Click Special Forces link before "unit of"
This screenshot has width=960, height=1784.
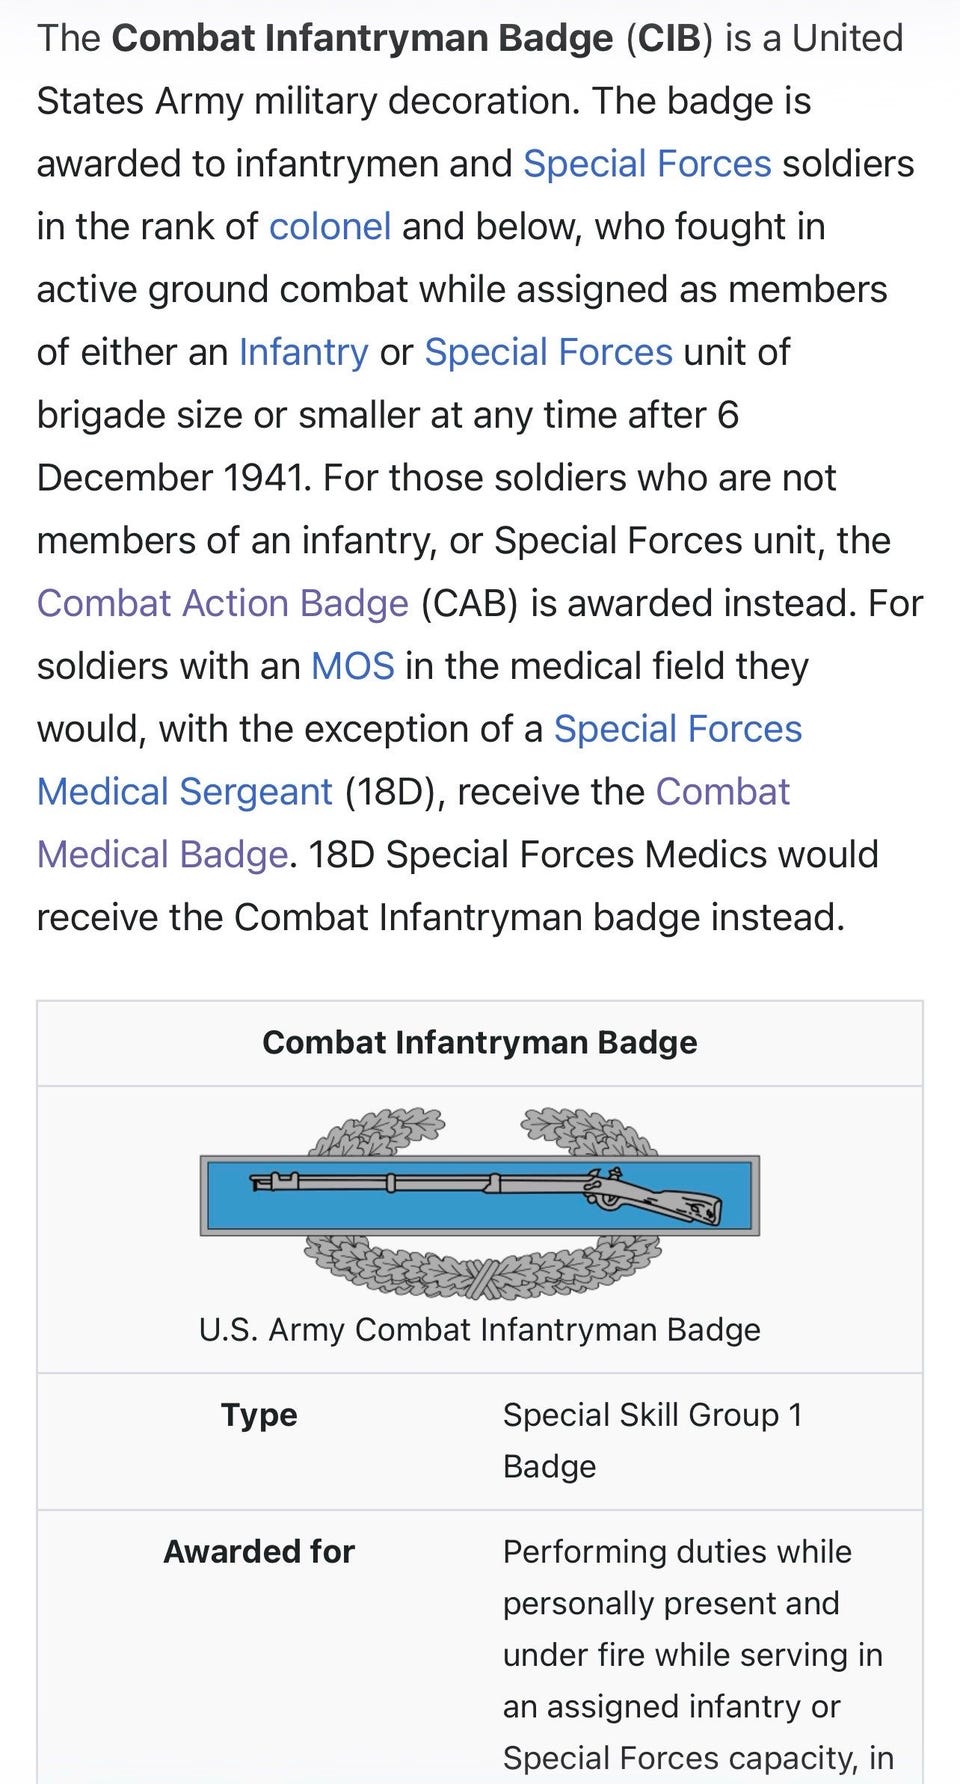tap(548, 352)
